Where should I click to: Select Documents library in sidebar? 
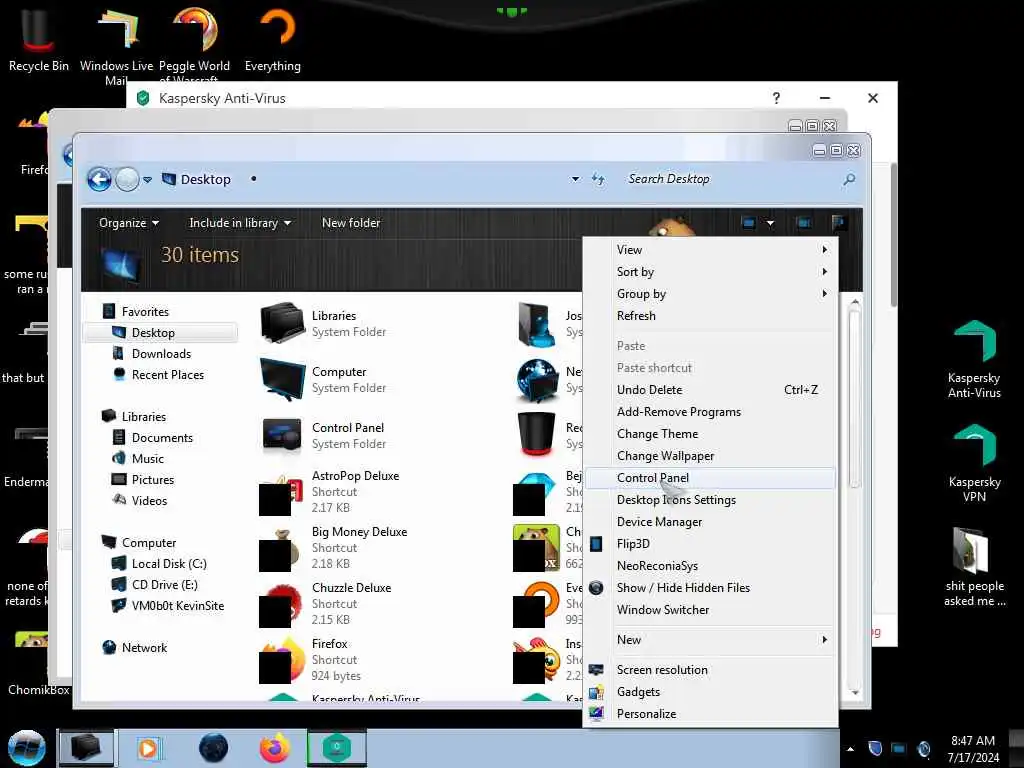tap(162, 438)
